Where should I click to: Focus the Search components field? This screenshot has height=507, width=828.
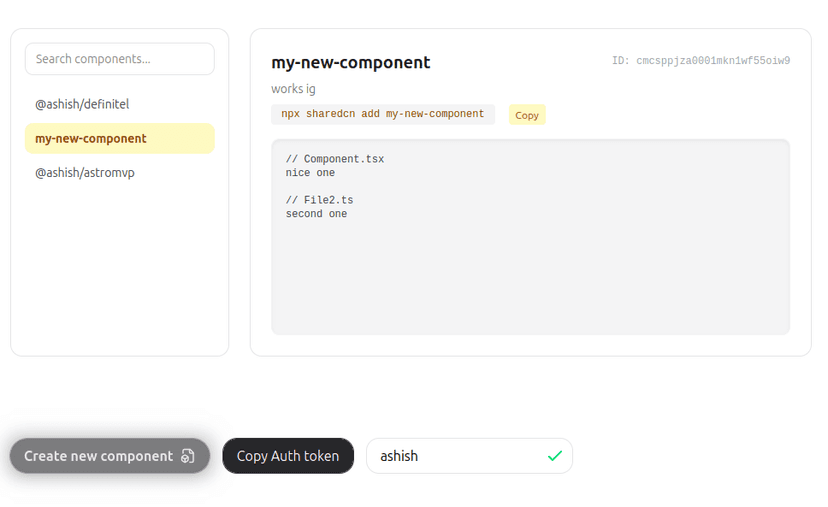click(x=120, y=59)
